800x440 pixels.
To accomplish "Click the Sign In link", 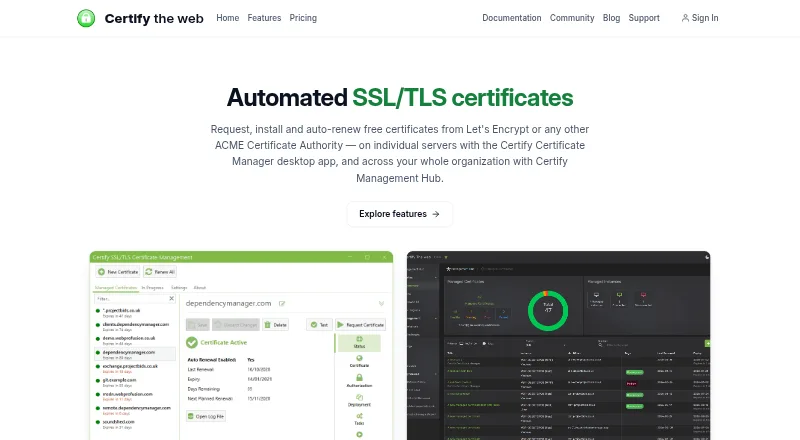I will point(700,18).
